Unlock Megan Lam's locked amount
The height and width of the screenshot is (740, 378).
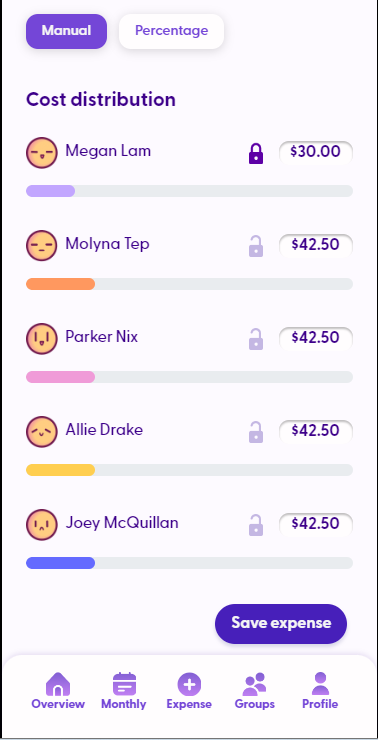(x=256, y=153)
